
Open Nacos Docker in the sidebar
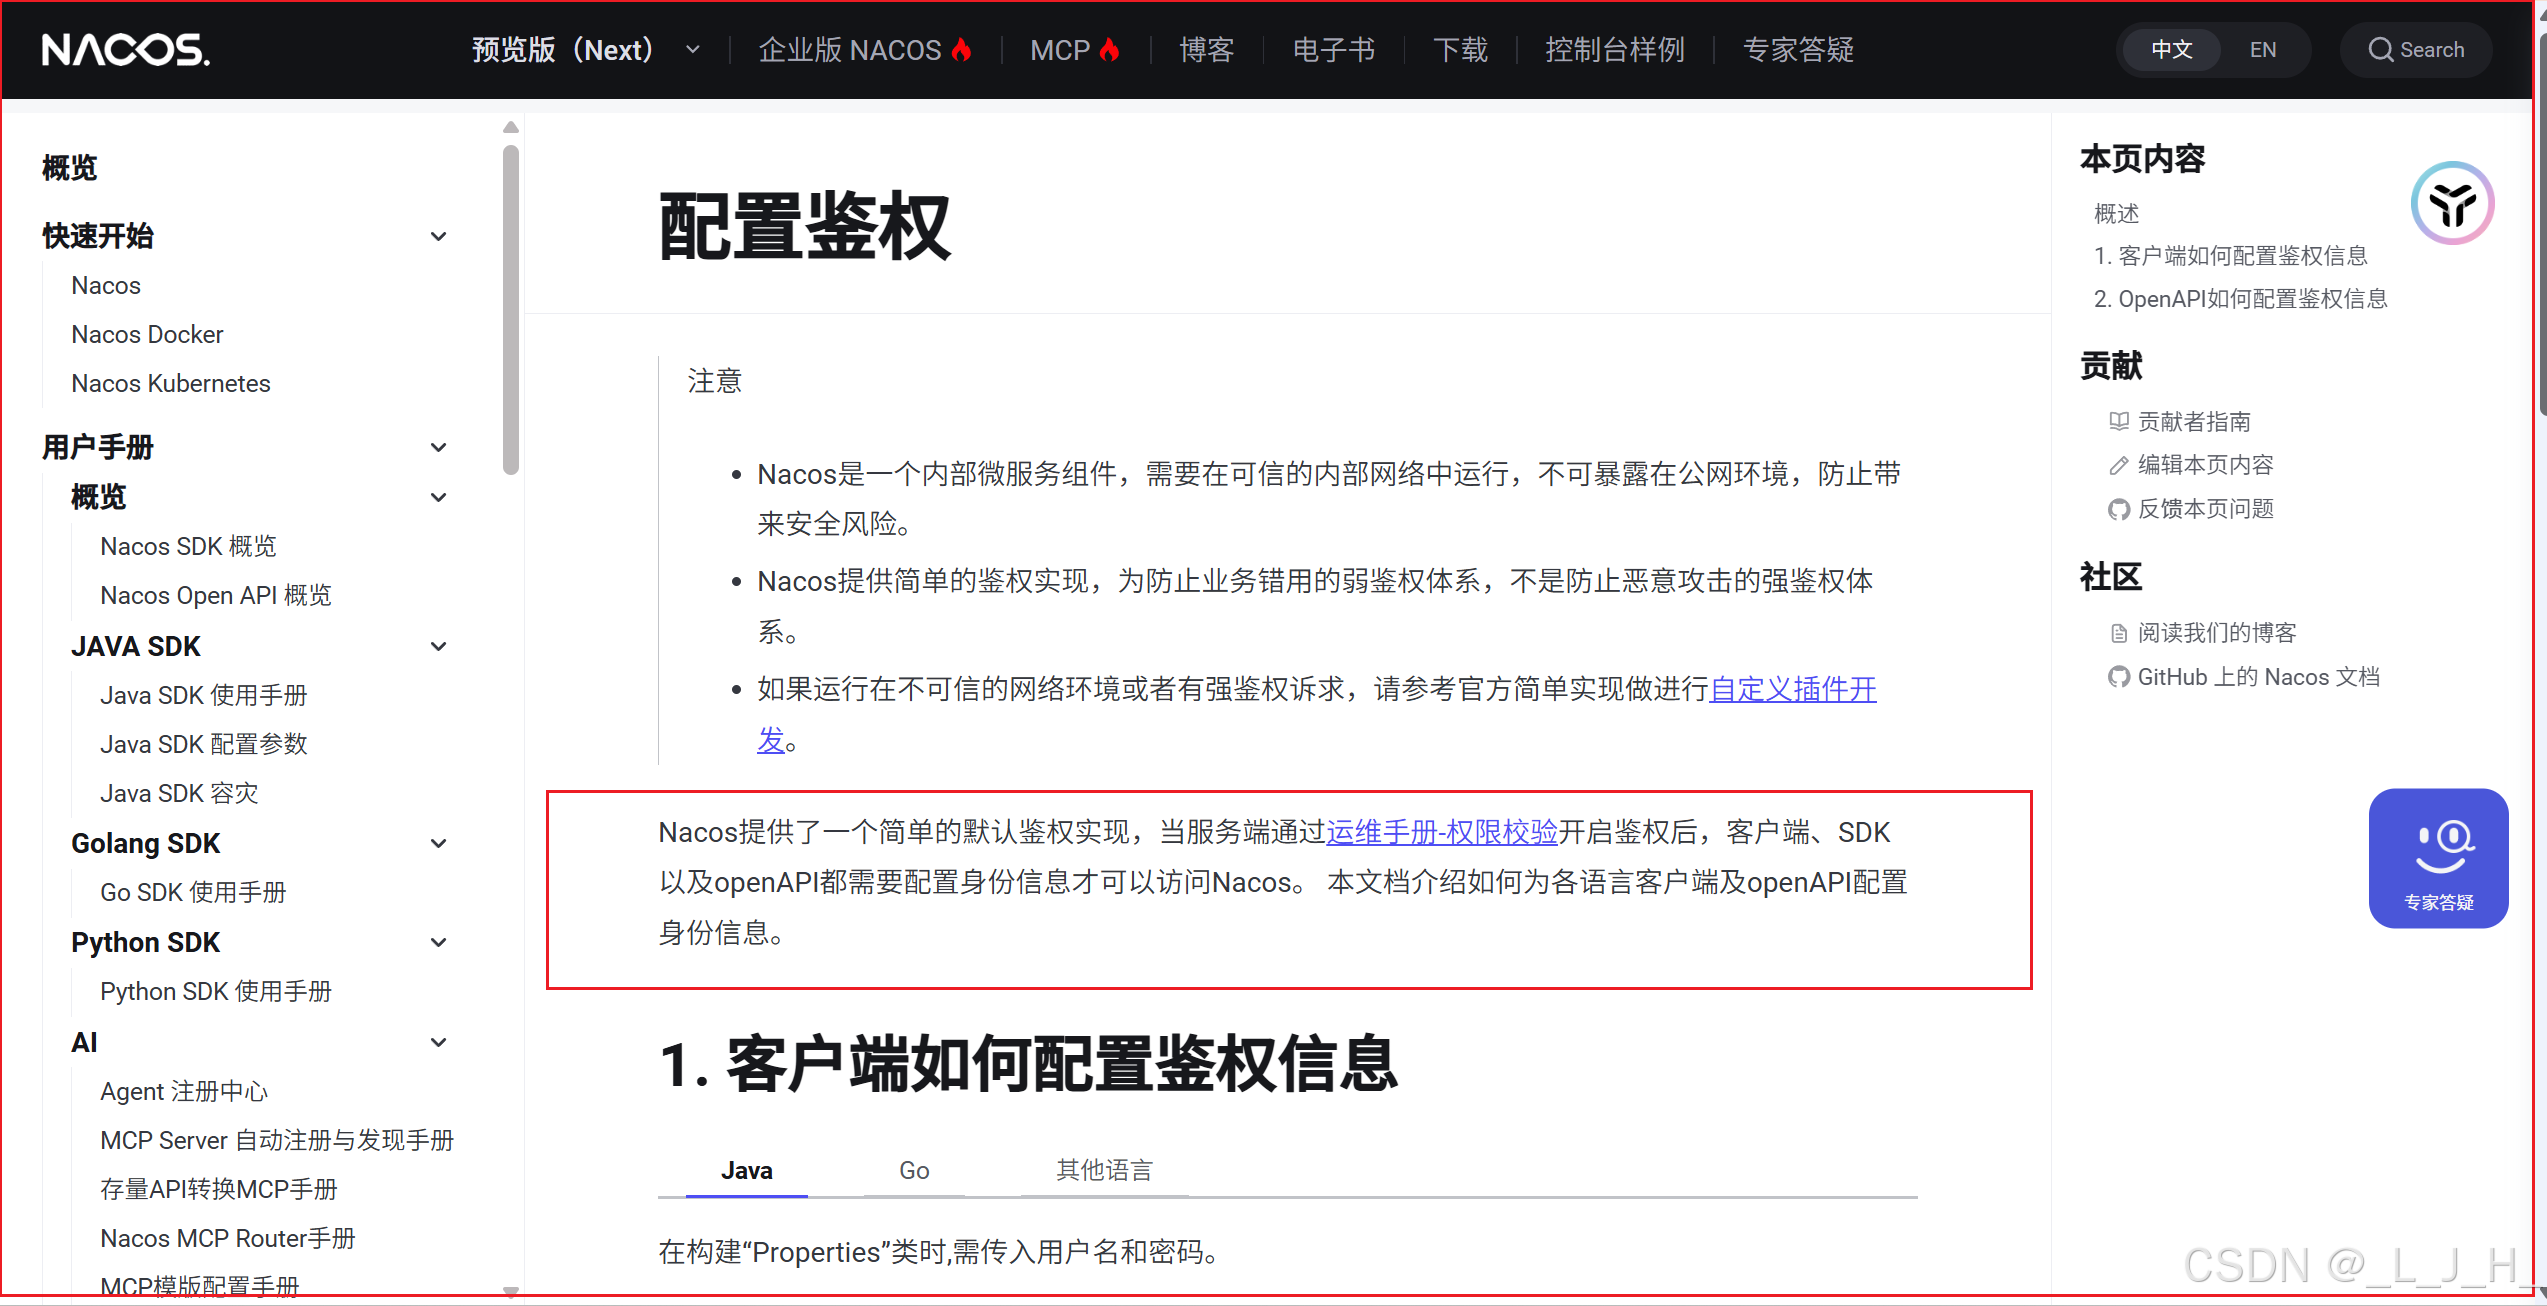(x=147, y=334)
